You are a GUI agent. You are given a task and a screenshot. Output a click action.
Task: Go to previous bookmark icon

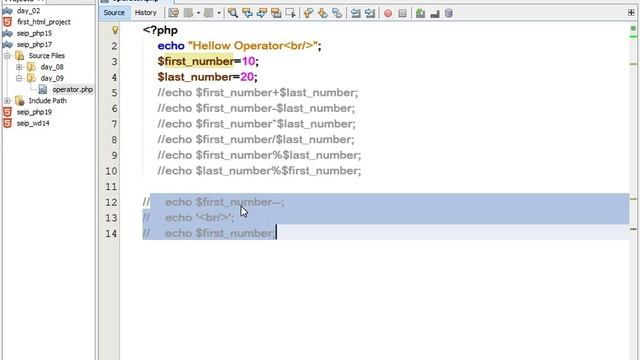coord(309,13)
